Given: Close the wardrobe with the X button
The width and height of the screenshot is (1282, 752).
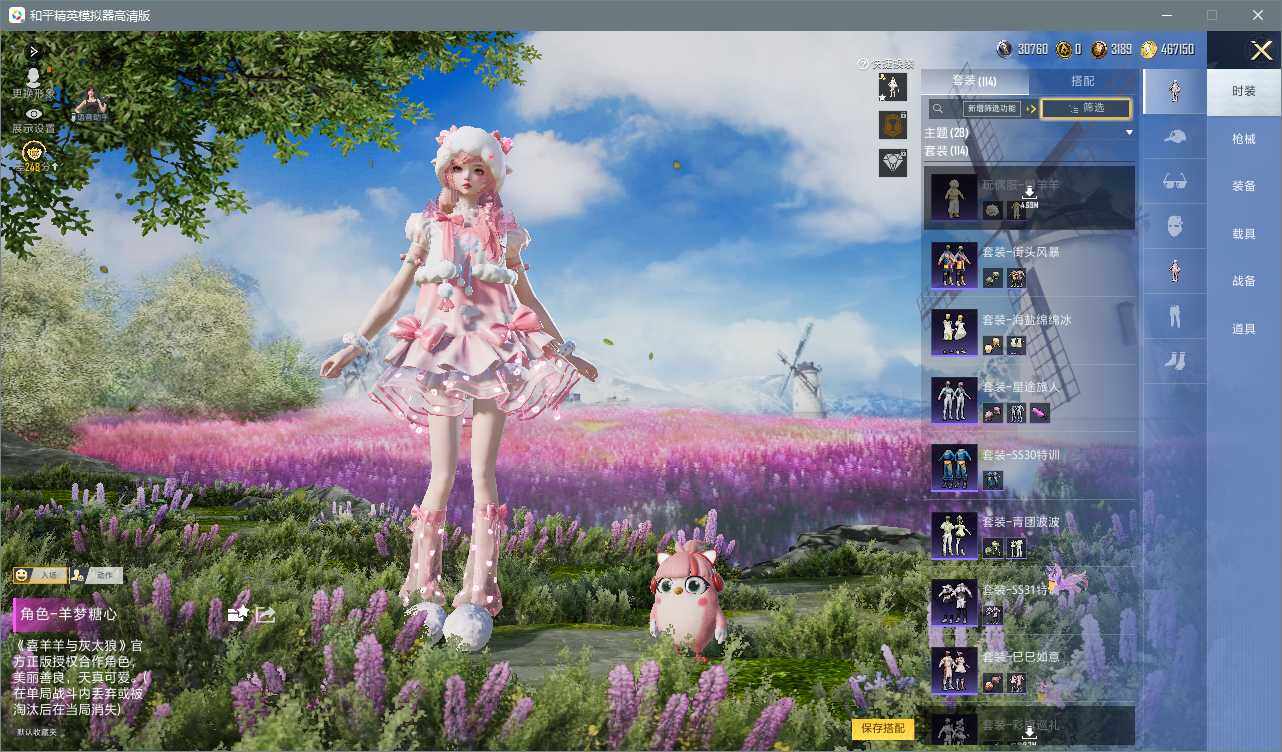Looking at the screenshot, I should 1261,51.
